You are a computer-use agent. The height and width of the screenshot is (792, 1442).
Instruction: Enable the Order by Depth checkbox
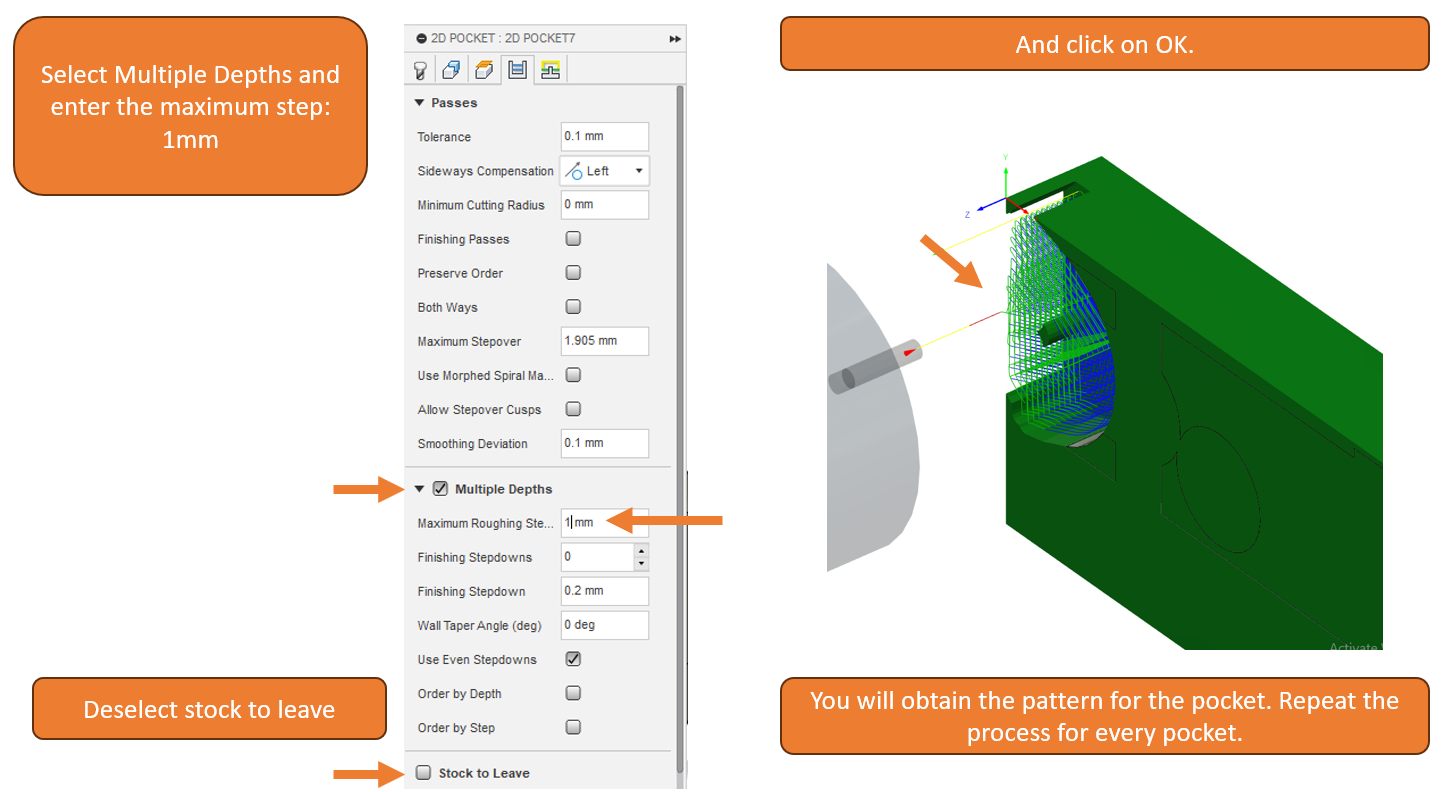click(574, 693)
